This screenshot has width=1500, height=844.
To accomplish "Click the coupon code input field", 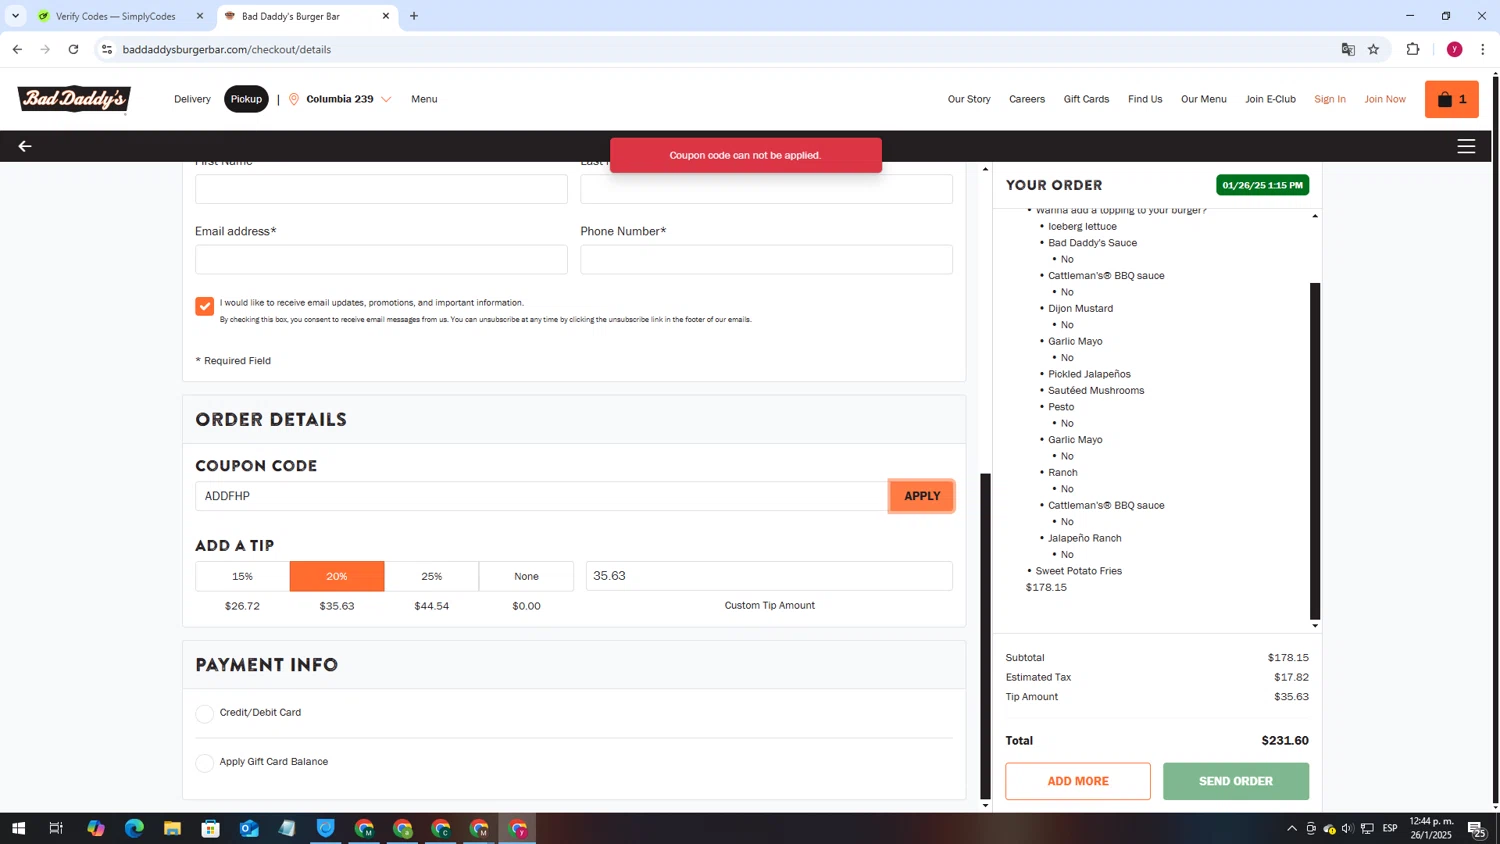I will (x=541, y=496).
